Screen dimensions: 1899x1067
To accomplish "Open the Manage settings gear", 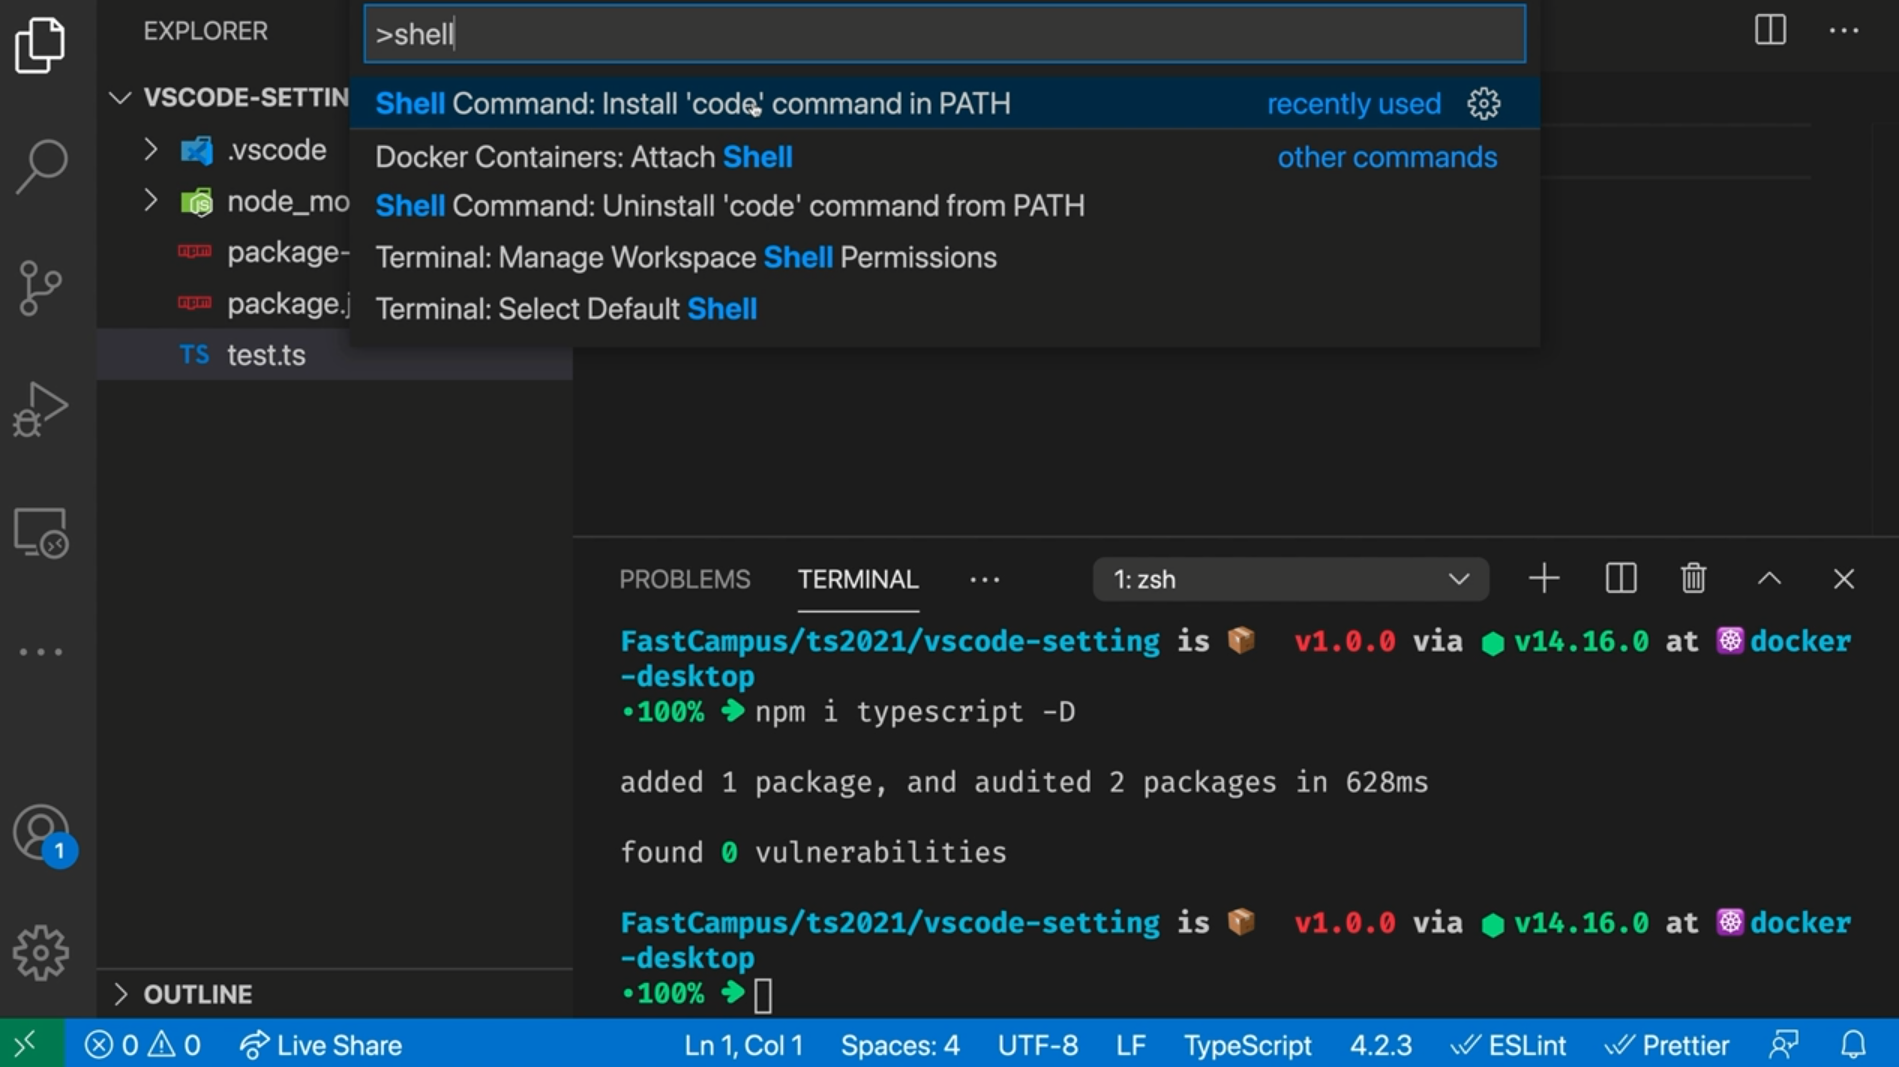I will coord(41,952).
